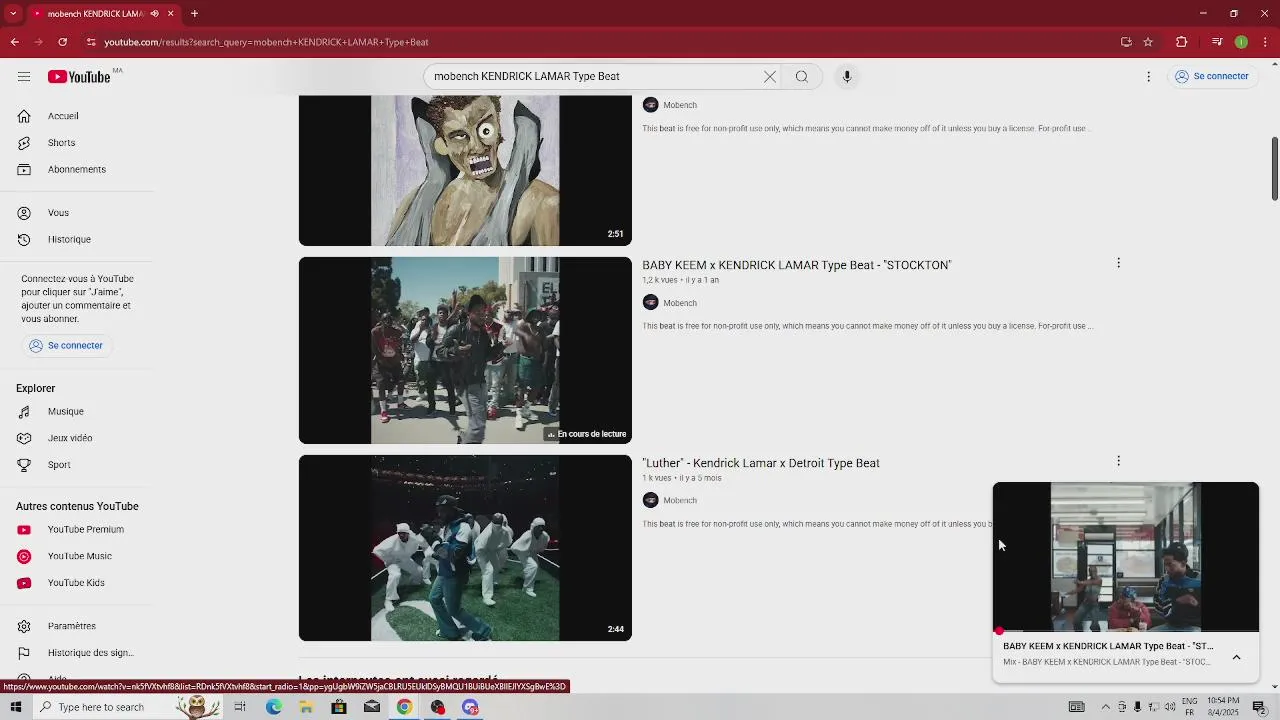Open Task View in the taskbar

point(240,707)
